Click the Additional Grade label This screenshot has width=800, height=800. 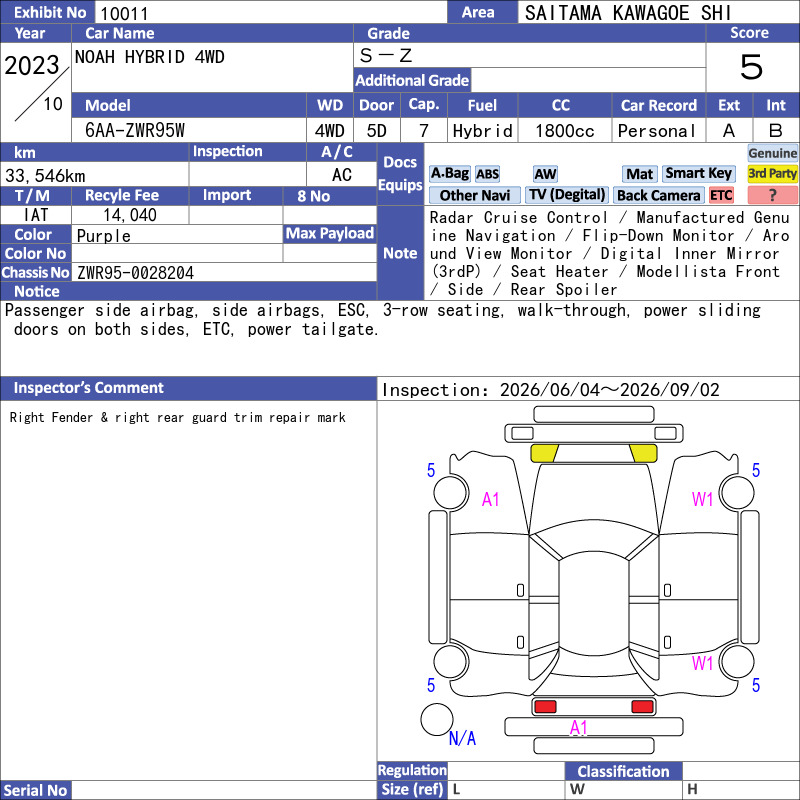[412, 81]
